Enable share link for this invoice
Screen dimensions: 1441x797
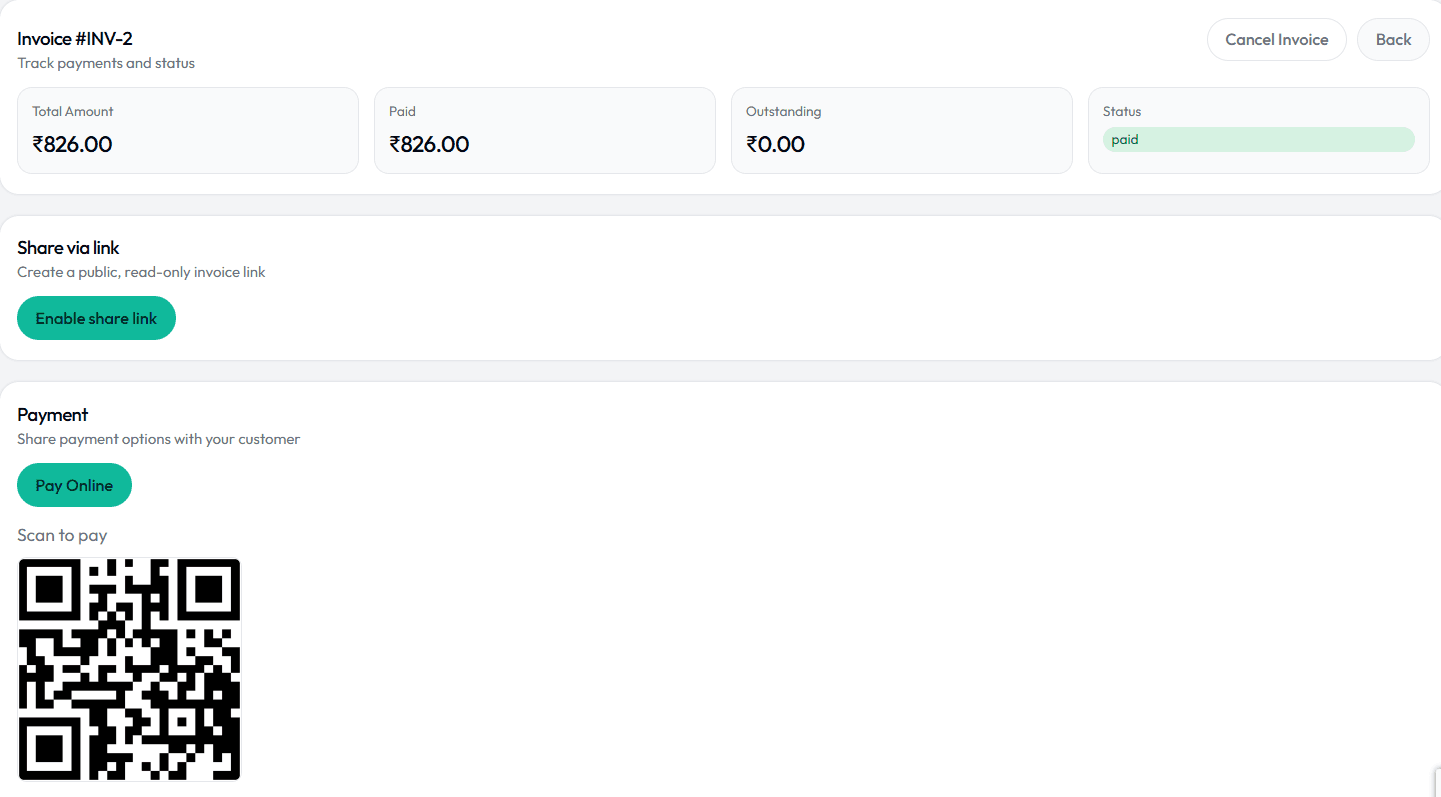pyautogui.click(x=96, y=317)
